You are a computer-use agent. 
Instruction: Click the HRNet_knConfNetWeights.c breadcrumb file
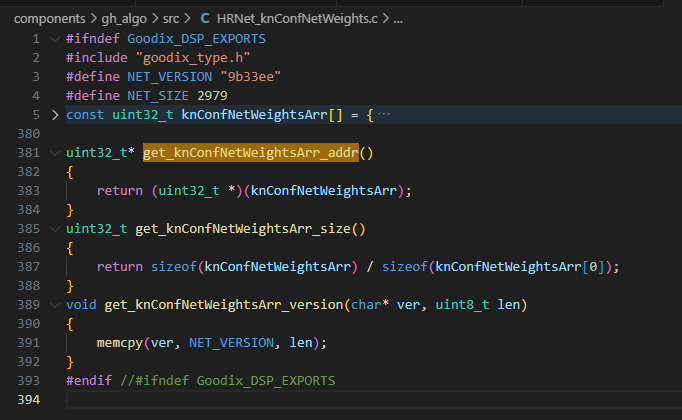coord(297,19)
